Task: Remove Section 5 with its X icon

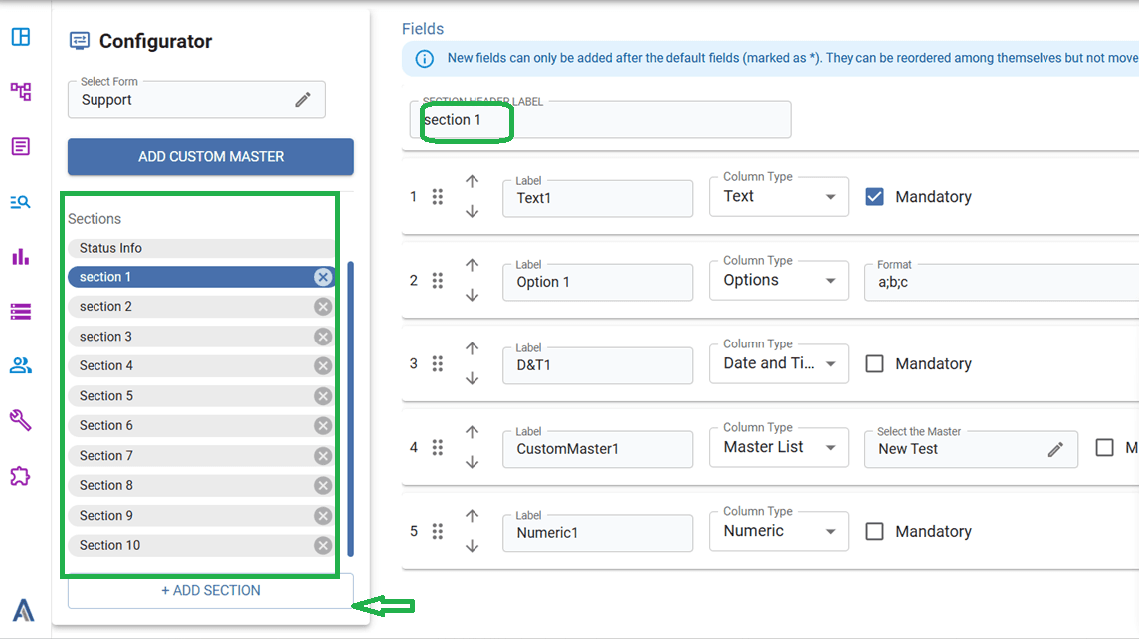Action: (323, 396)
